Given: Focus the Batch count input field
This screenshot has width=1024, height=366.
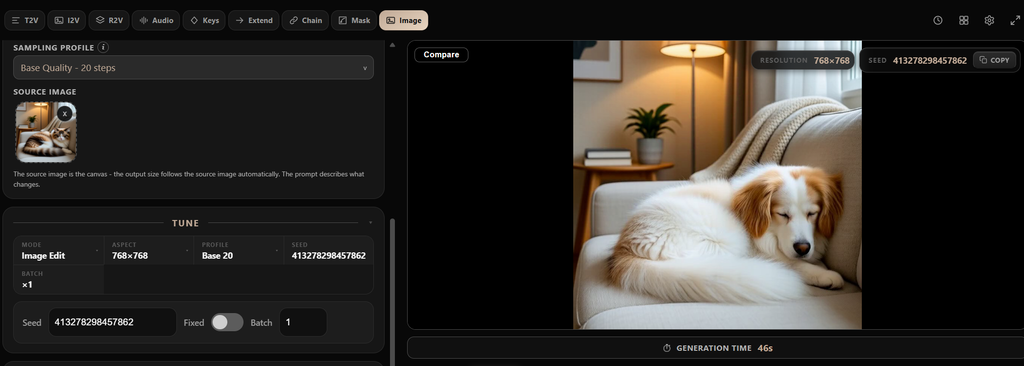Looking at the screenshot, I should [x=303, y=322].
